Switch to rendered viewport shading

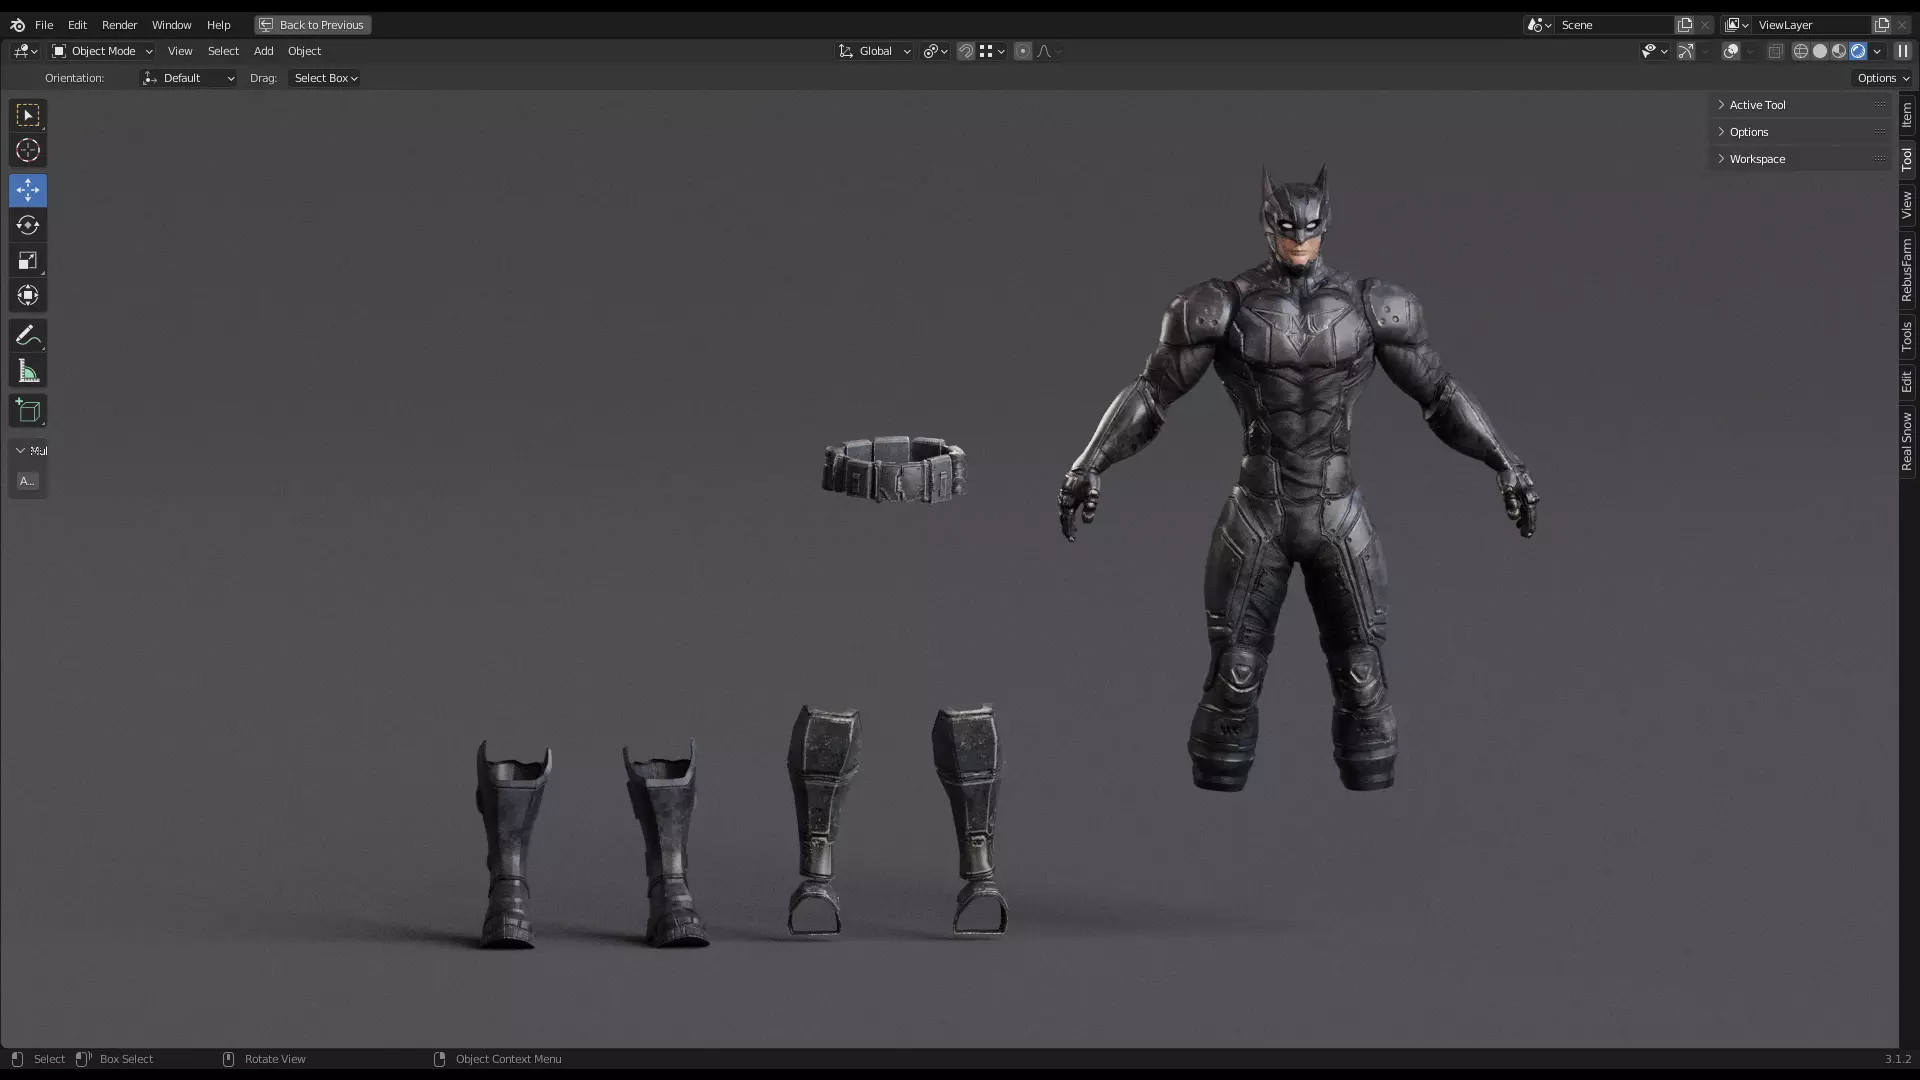(x=1858, y=51)
